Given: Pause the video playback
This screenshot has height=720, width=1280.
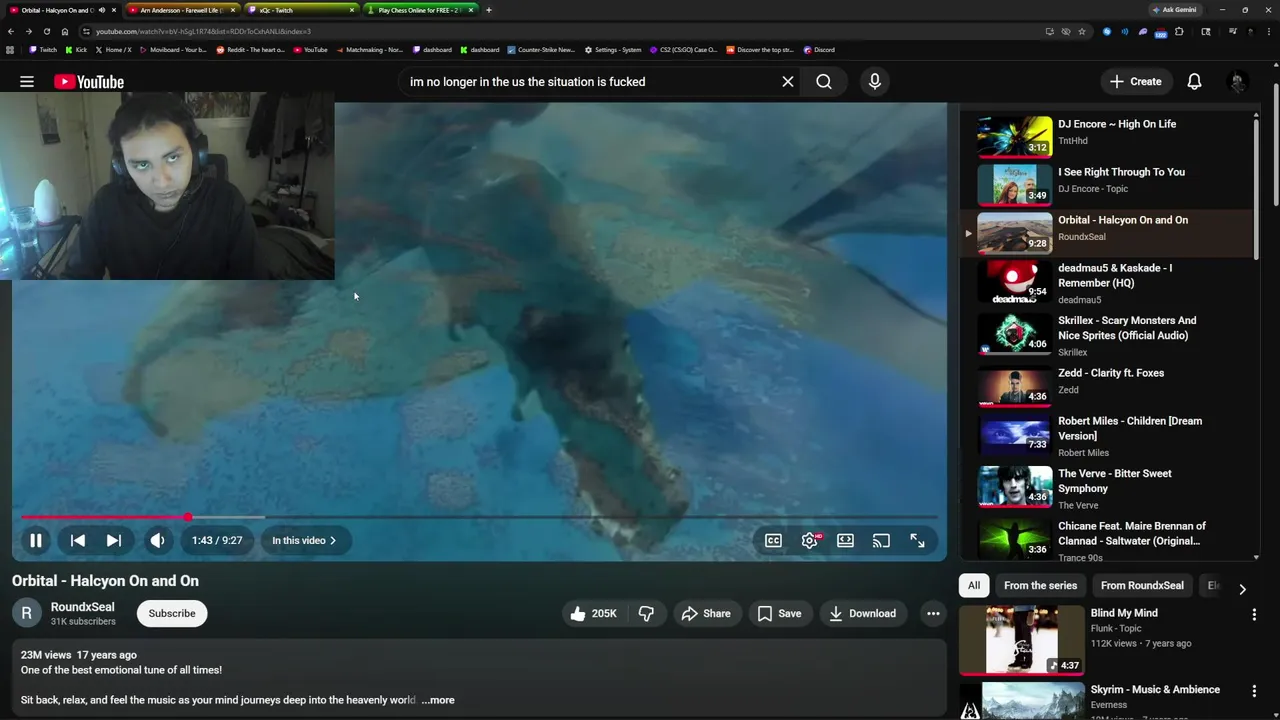Looking at the screenshot, I should click(x=35, y=540).
